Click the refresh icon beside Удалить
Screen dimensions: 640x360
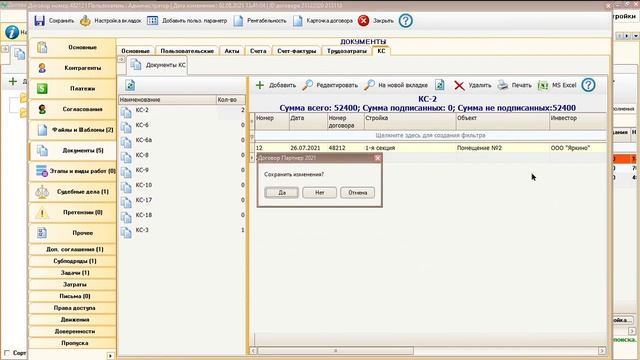point(440,85)
